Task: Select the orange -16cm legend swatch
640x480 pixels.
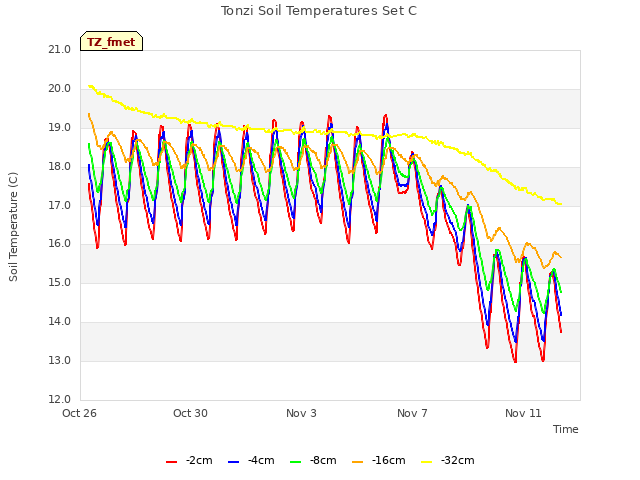Action: (x=358, y=462)
